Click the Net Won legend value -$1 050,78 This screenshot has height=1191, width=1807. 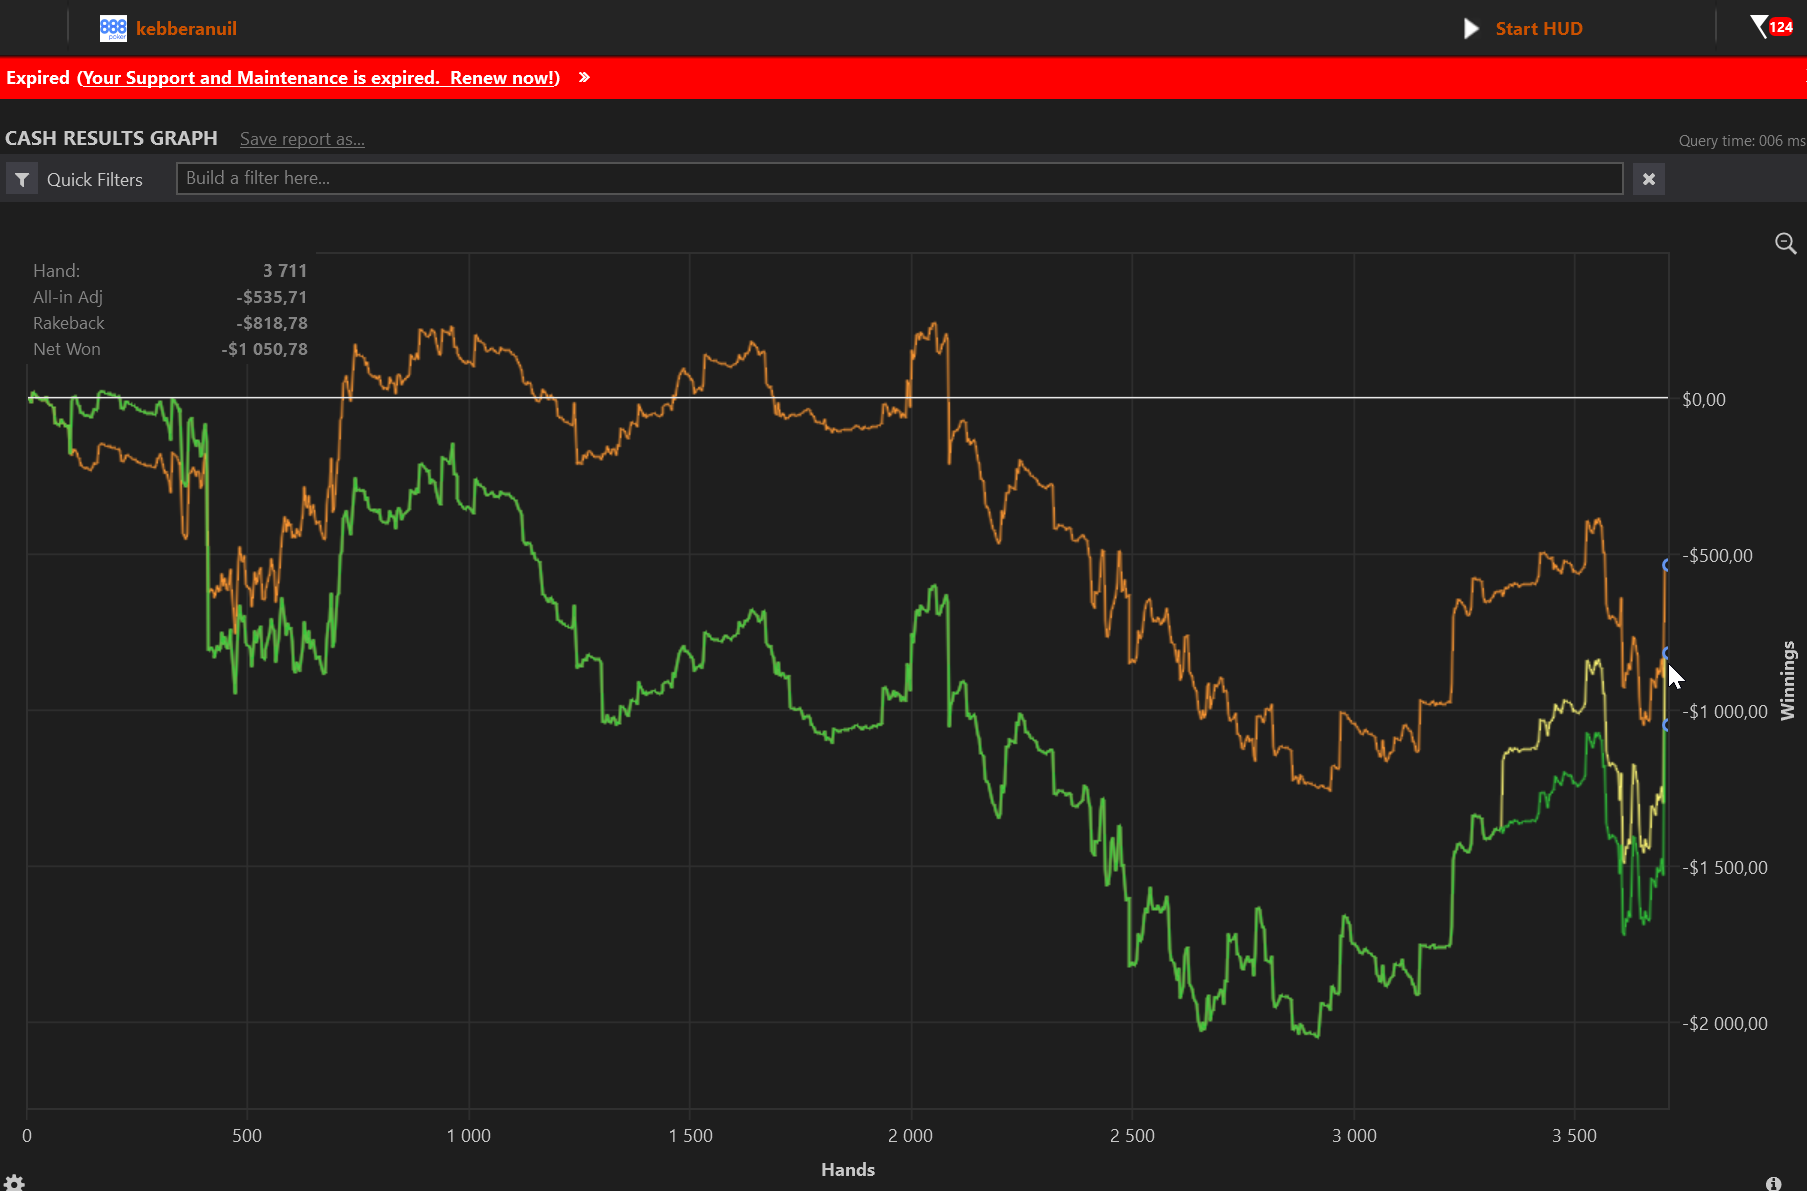tap(265, 349)
